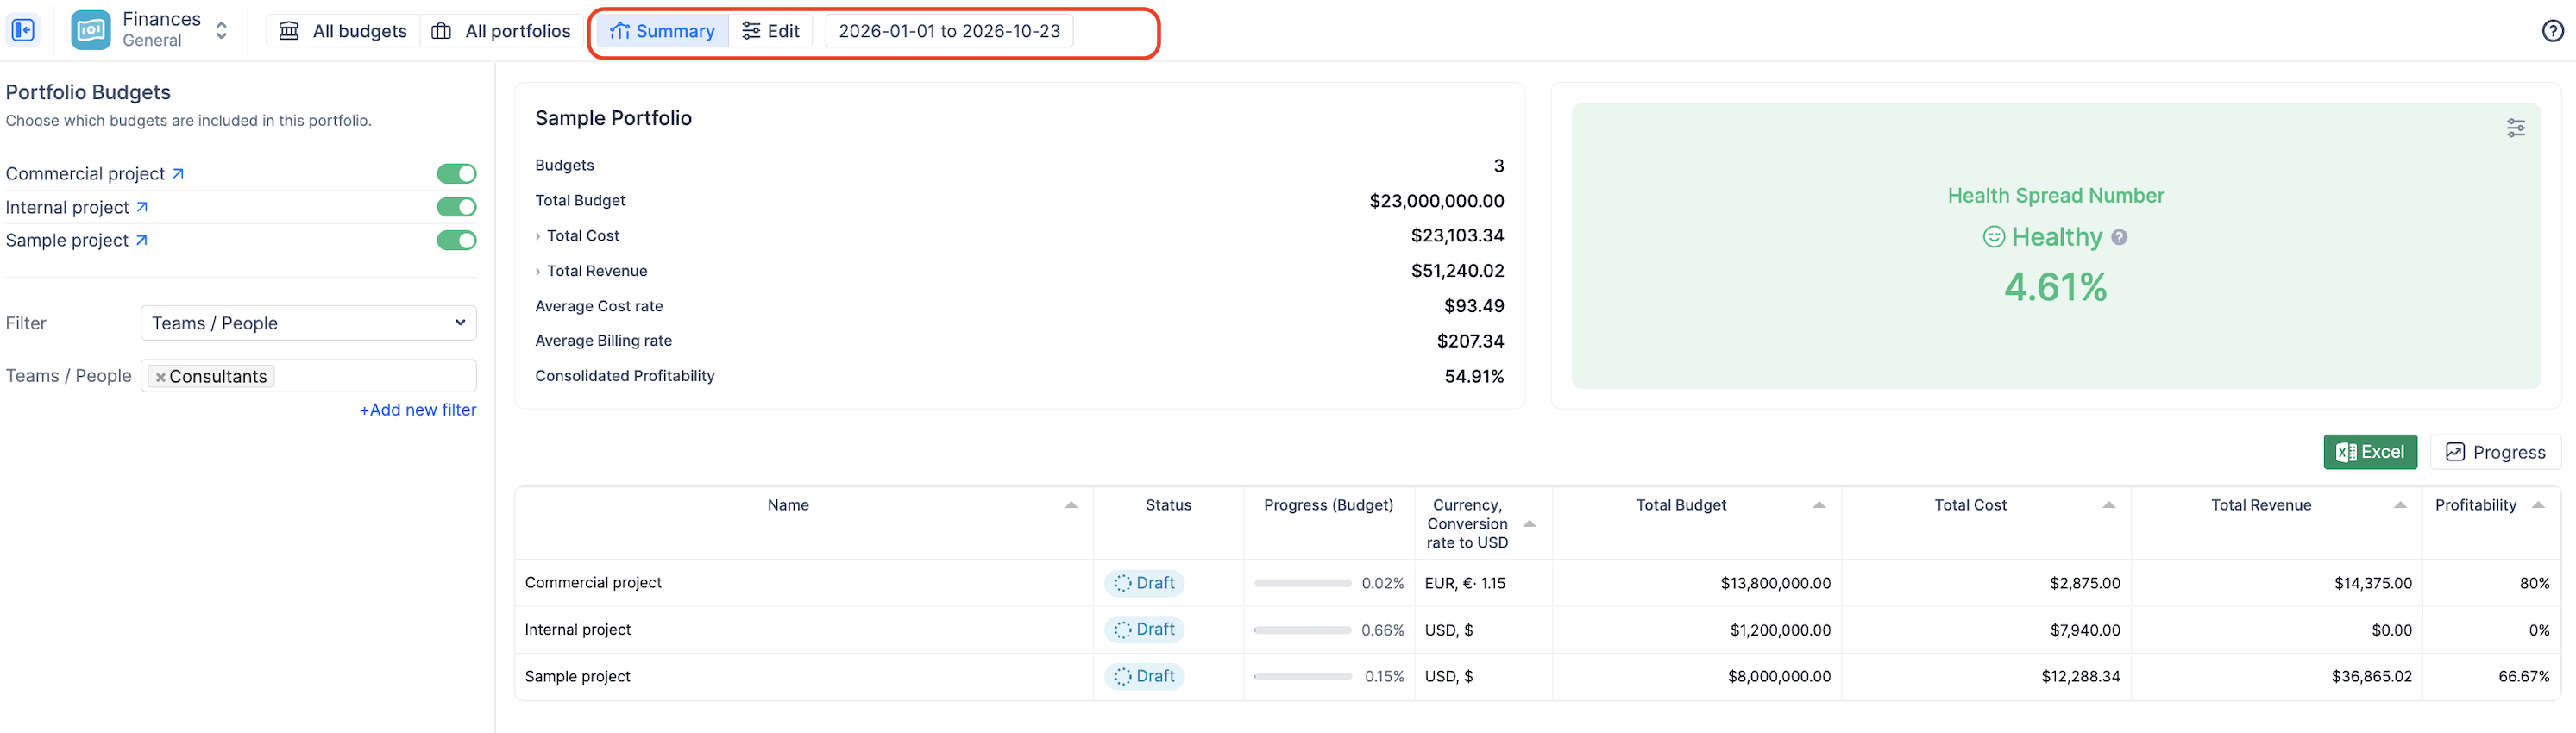Click the Internal project Draft status badge
The height and width of the screenshot is (733, 2576).
[x=1144, y=630]
